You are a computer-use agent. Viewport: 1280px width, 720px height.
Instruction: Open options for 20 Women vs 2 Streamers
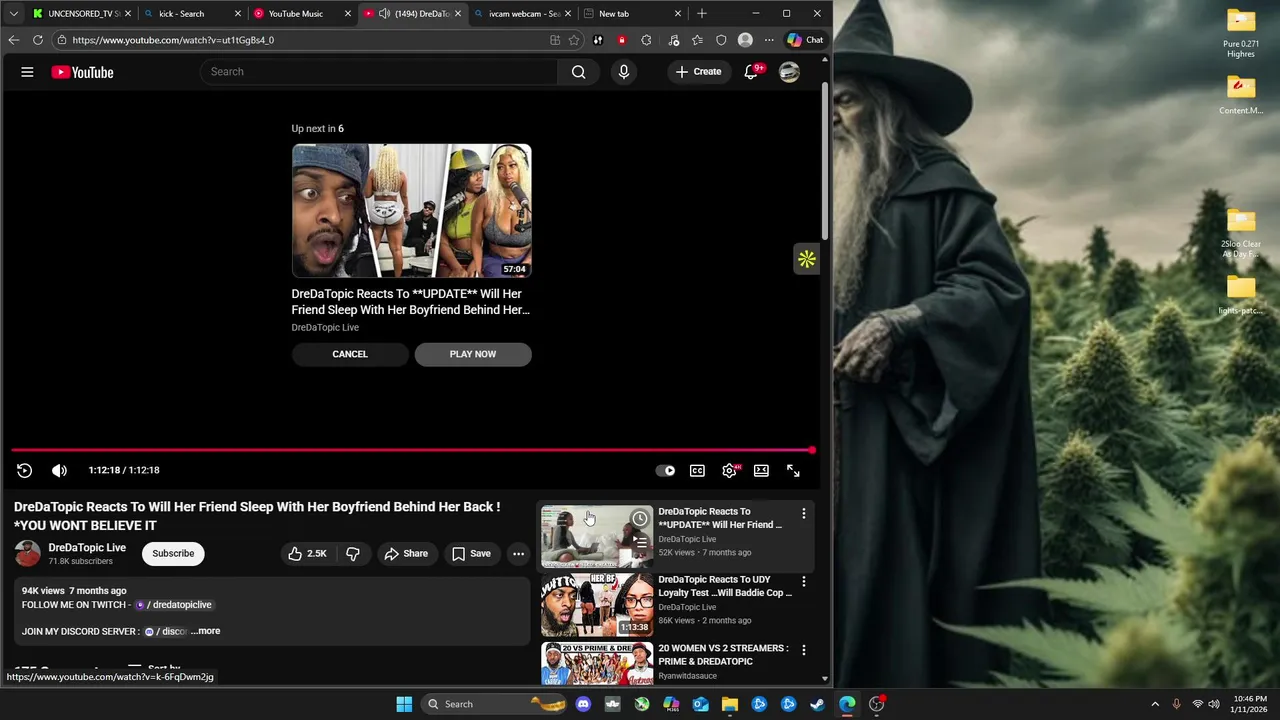coord(803,650)
